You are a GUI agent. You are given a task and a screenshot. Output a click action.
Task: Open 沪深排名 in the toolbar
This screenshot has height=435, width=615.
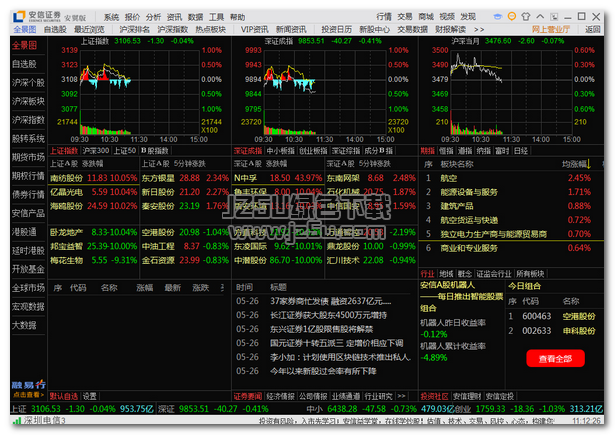(x=135, y=29)
